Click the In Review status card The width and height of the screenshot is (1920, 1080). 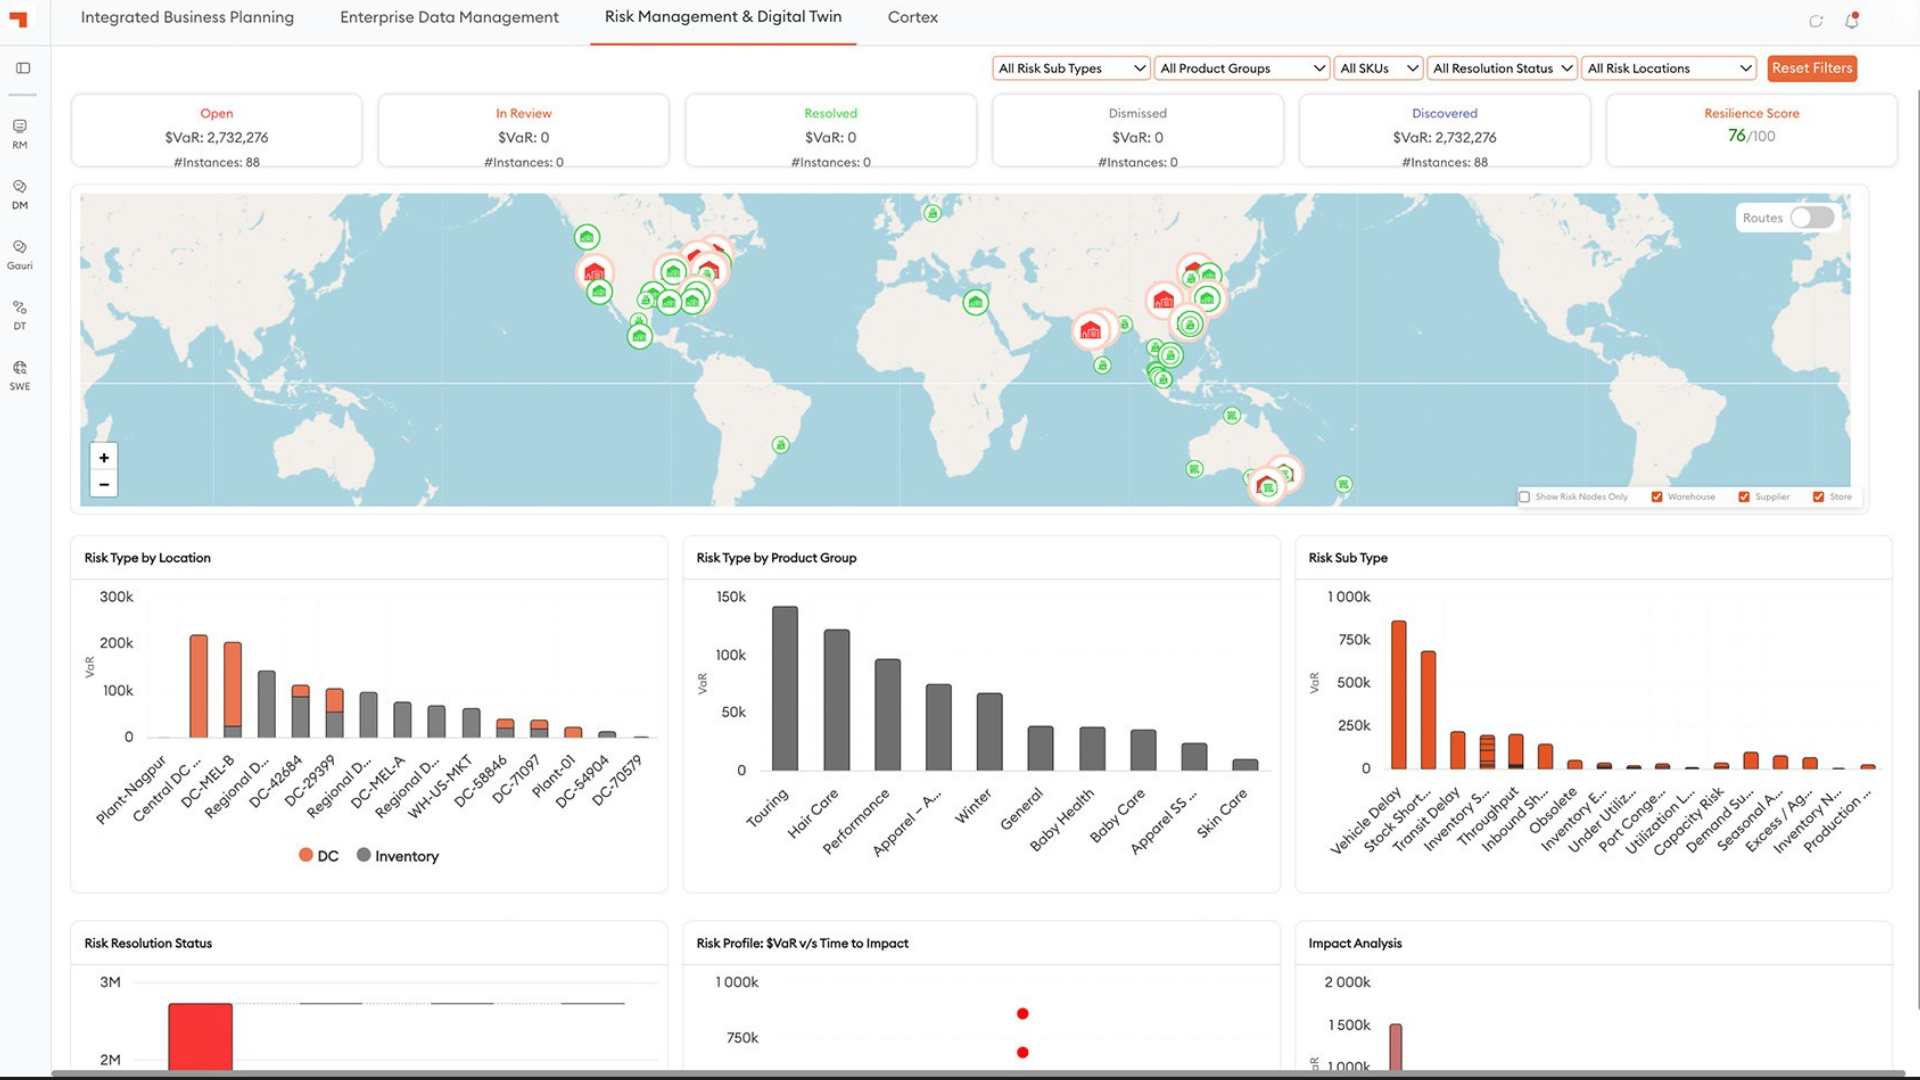523,131
